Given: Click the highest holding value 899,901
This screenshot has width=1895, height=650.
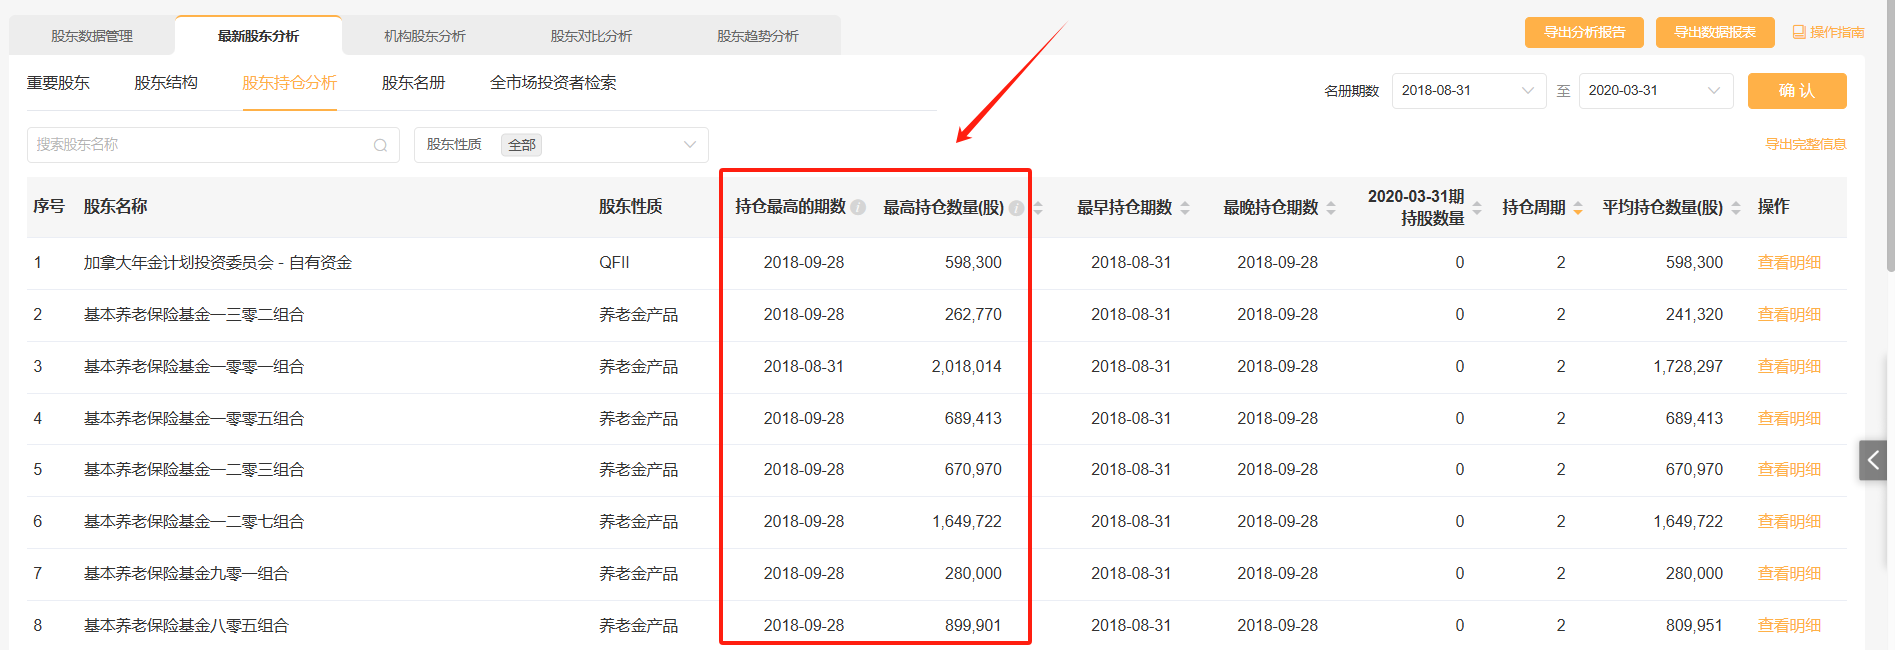Looking at the screenshot, I should pyautogui.click(x=973, y=626).
